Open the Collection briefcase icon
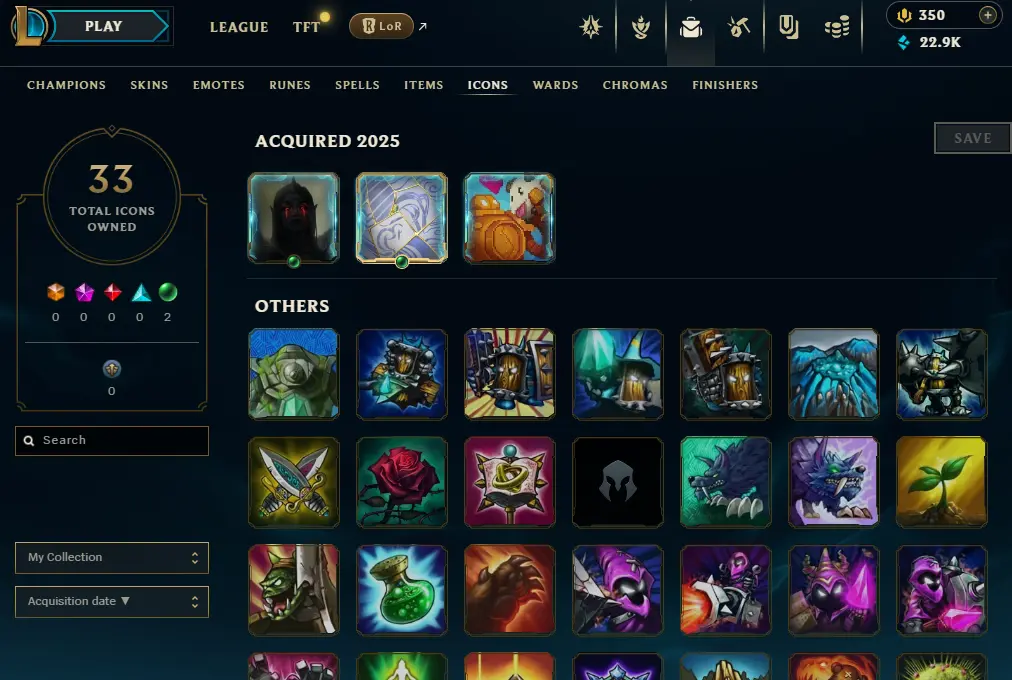The width and height of the screenshot is (1012, 680). (x=691, y=27)
